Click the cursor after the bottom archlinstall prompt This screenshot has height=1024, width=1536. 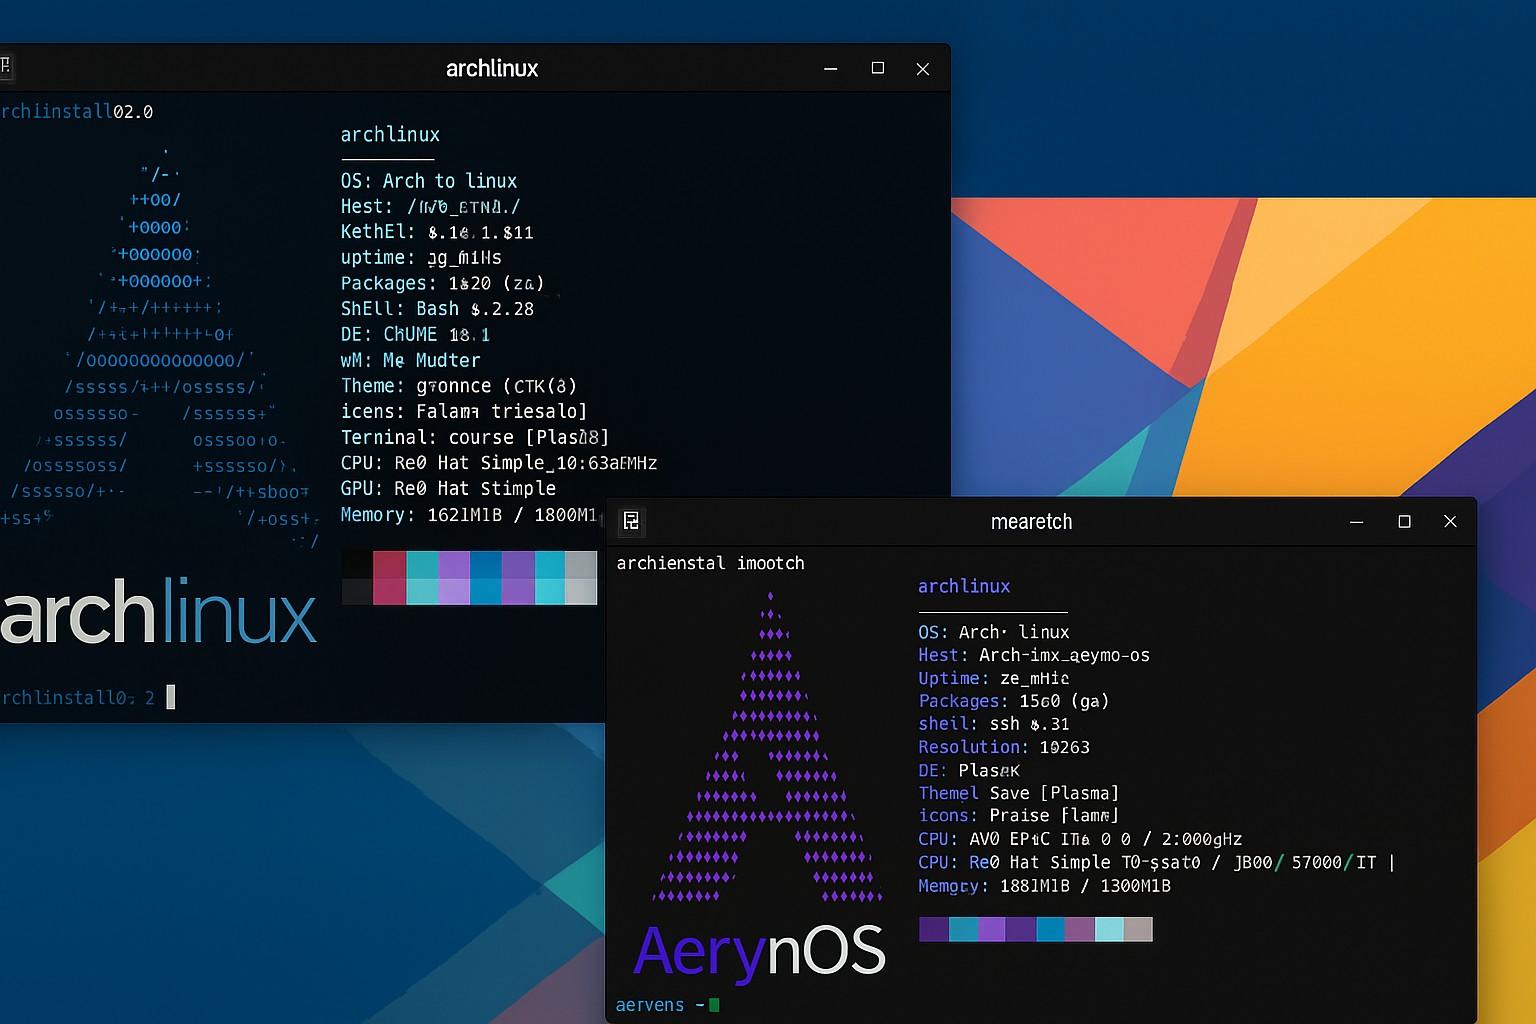(171, 697)
